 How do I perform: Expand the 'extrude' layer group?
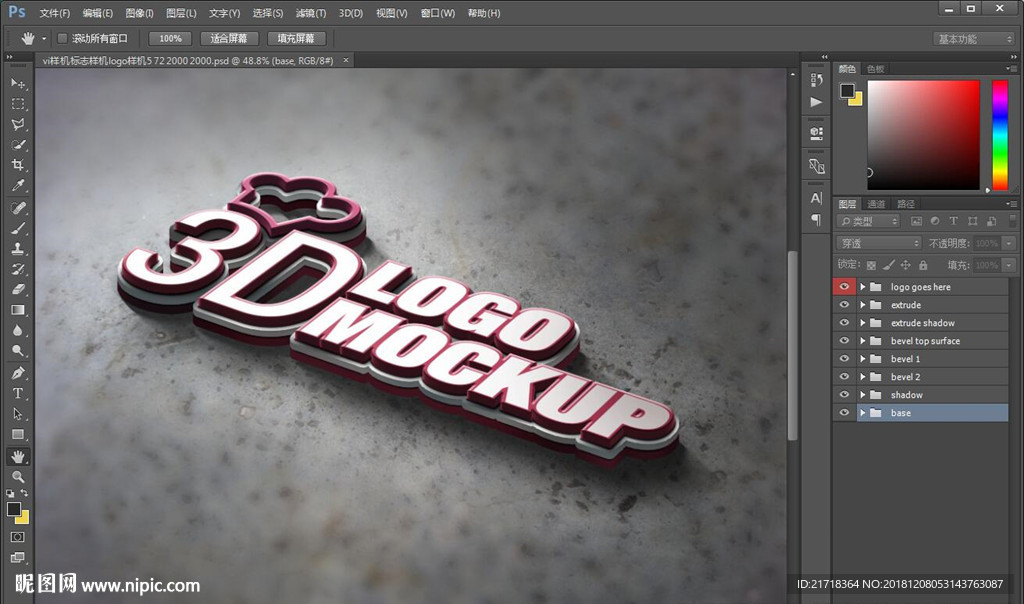click(x=862, y=305)
